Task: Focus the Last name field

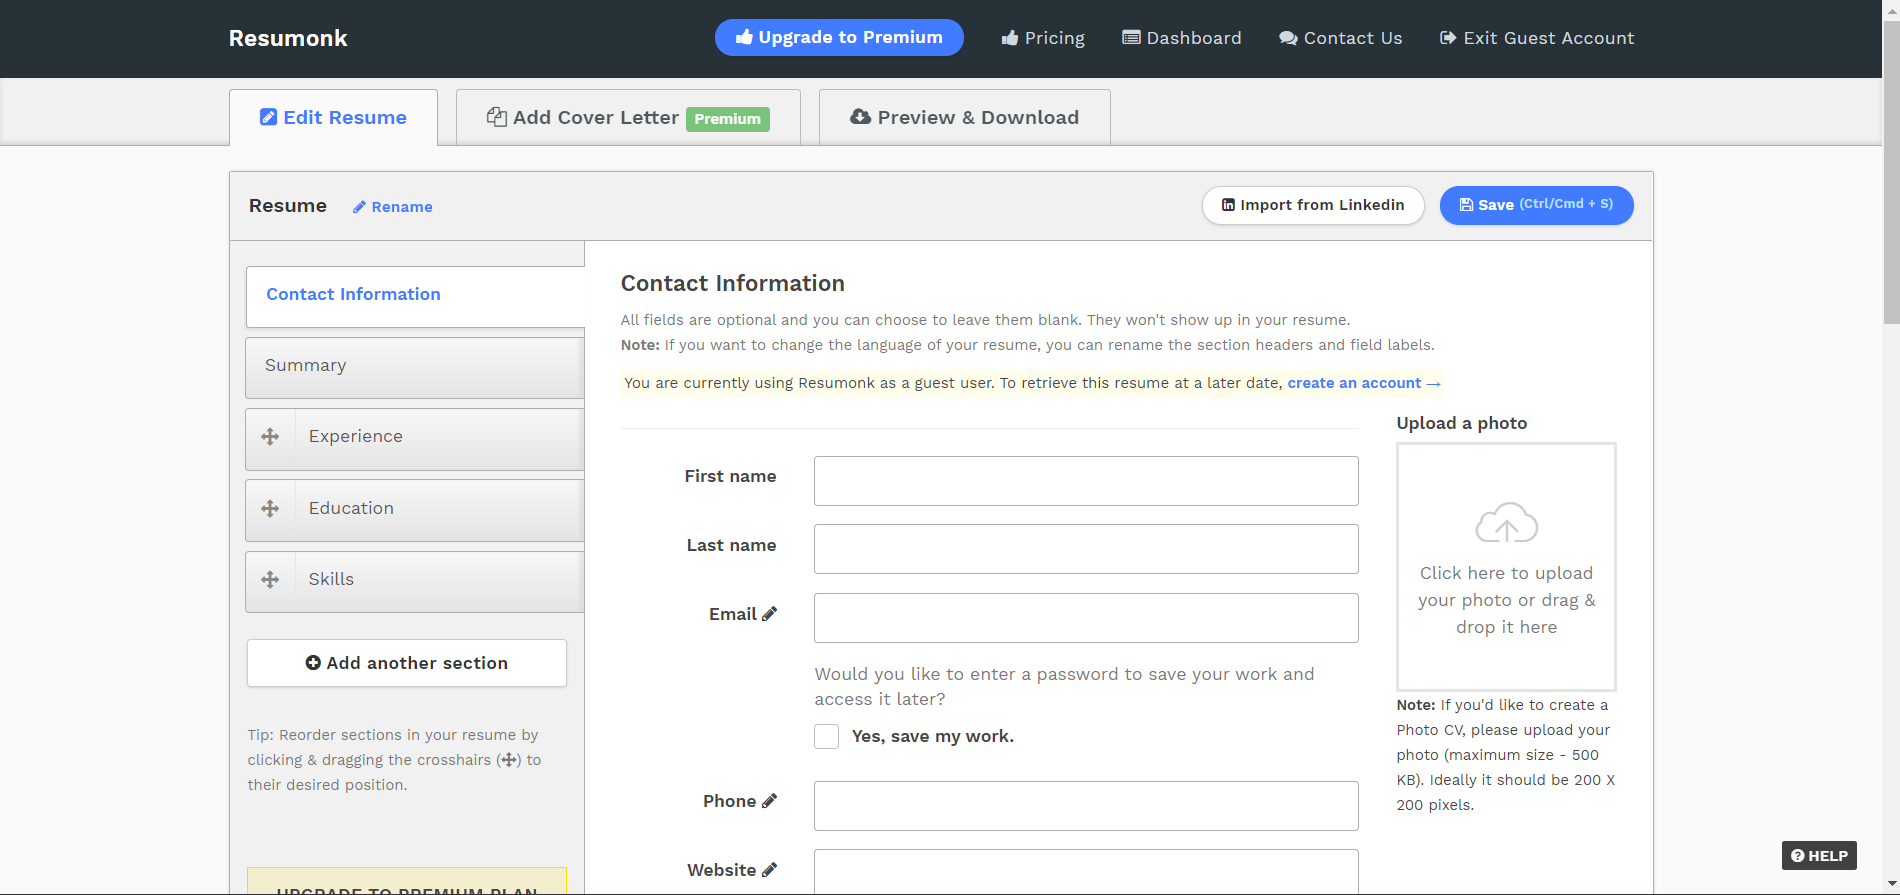Action: [1086, 549]
